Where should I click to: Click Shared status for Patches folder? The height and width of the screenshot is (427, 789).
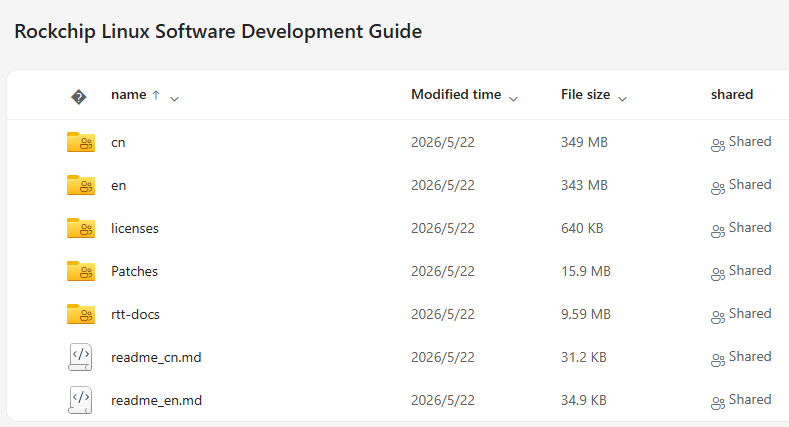750,271
